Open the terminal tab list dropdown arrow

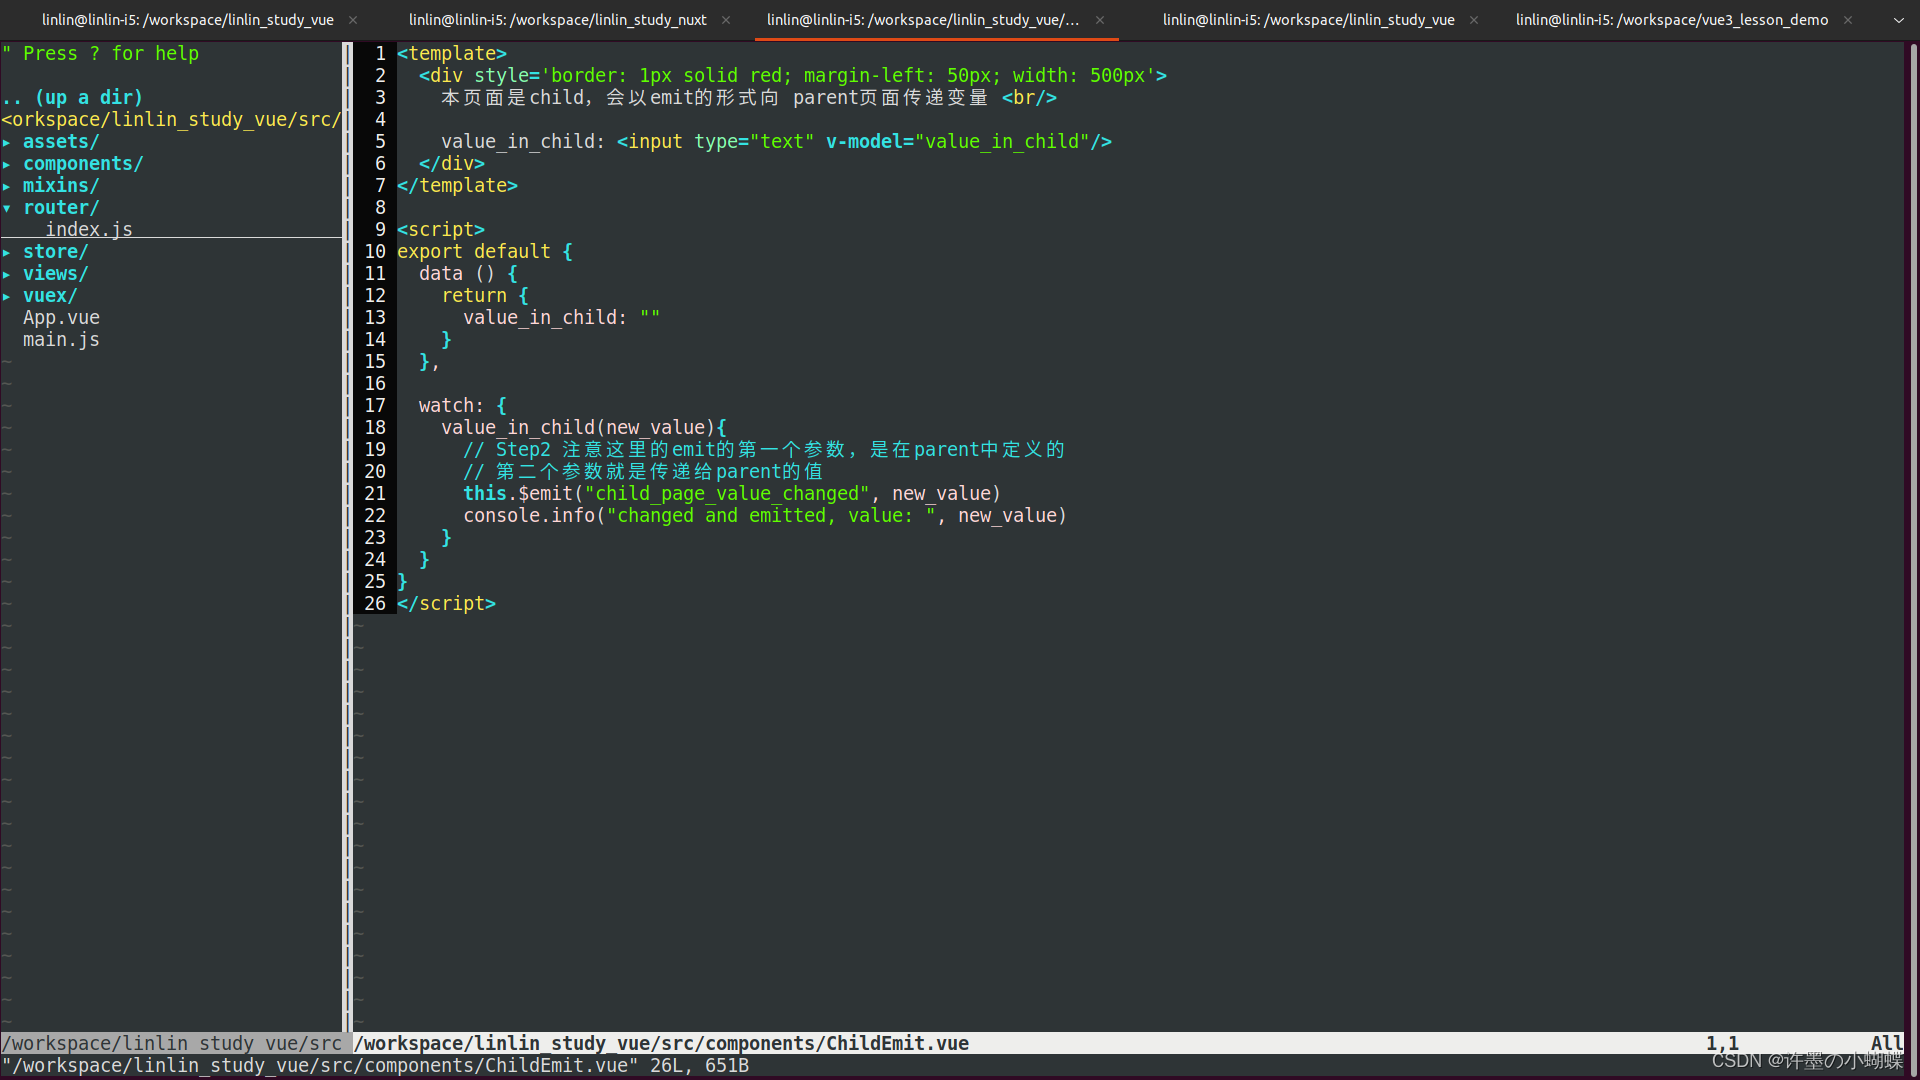click(1898, 20)
